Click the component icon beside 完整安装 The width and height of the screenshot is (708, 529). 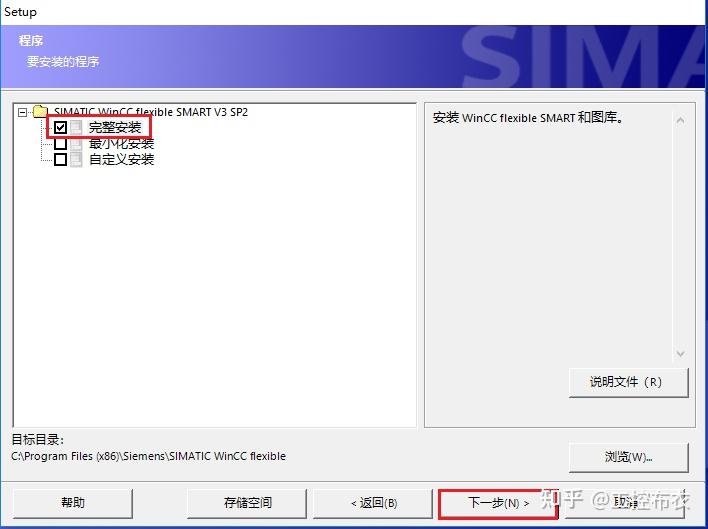click(x=76, y=128)
